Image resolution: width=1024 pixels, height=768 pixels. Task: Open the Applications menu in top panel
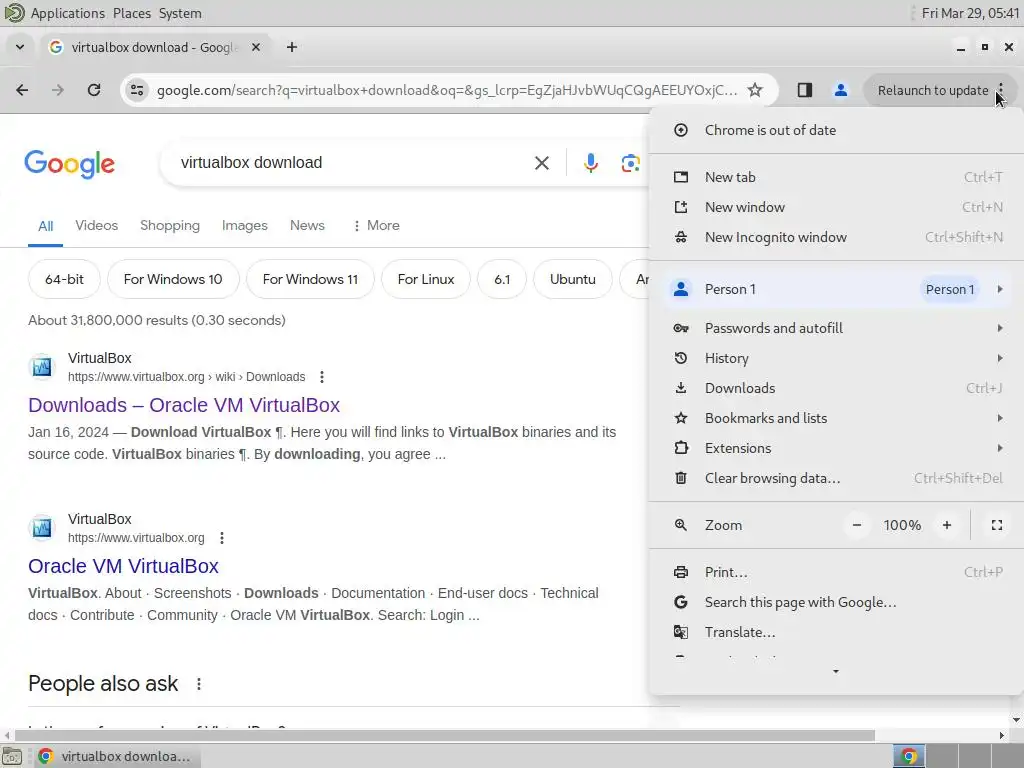[67, 13]
